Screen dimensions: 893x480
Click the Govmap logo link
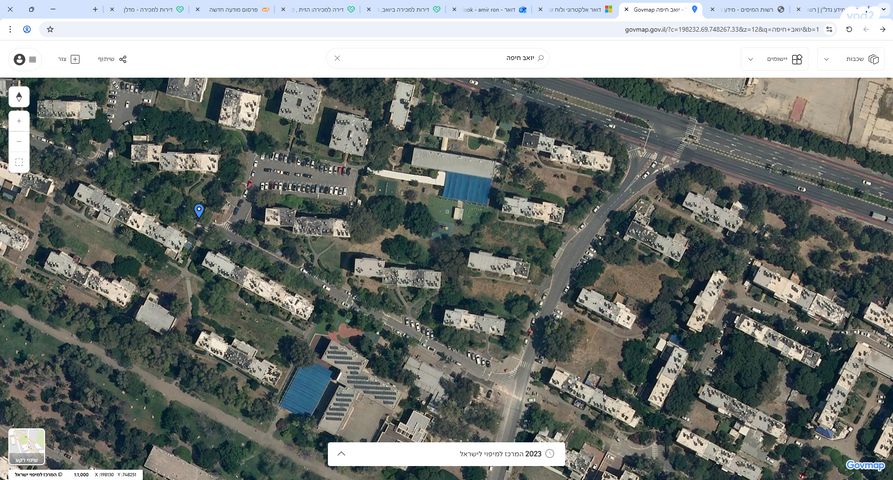pyautogui.click(x=864, y=465)
